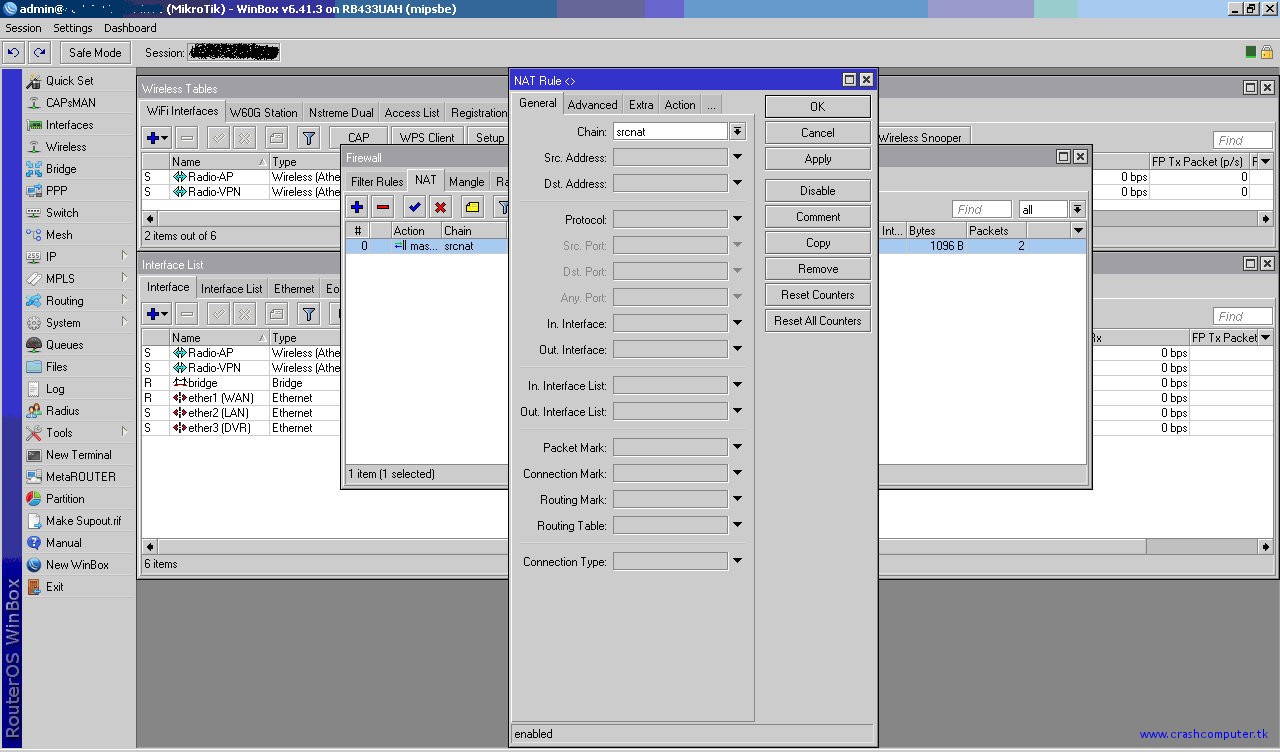Click Exit in sidebar
The width and height of the screenshot is (1280, 752).
click(54, 587)
